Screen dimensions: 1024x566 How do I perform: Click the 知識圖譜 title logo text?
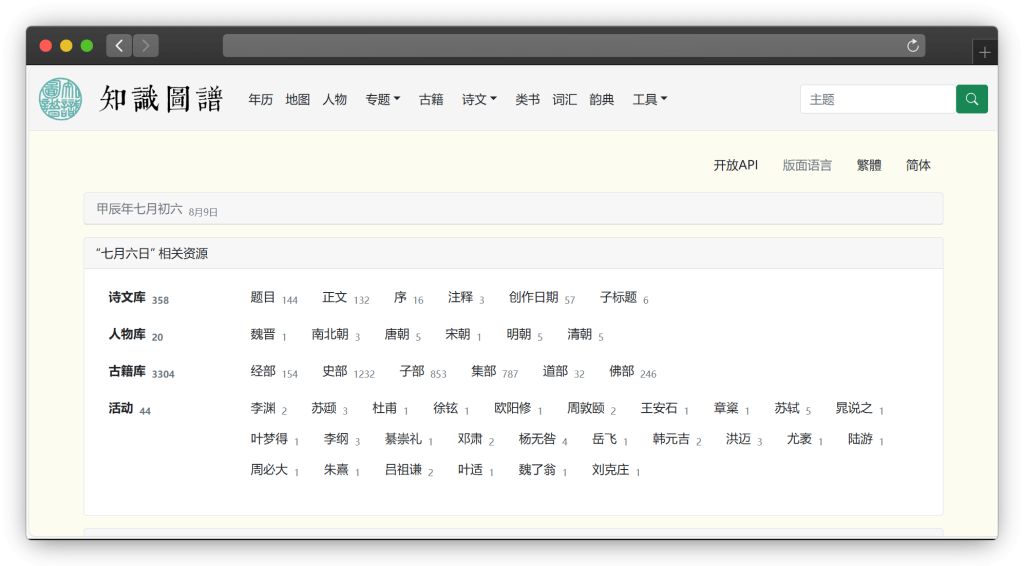pyautogui.click(x=160, y=99)
